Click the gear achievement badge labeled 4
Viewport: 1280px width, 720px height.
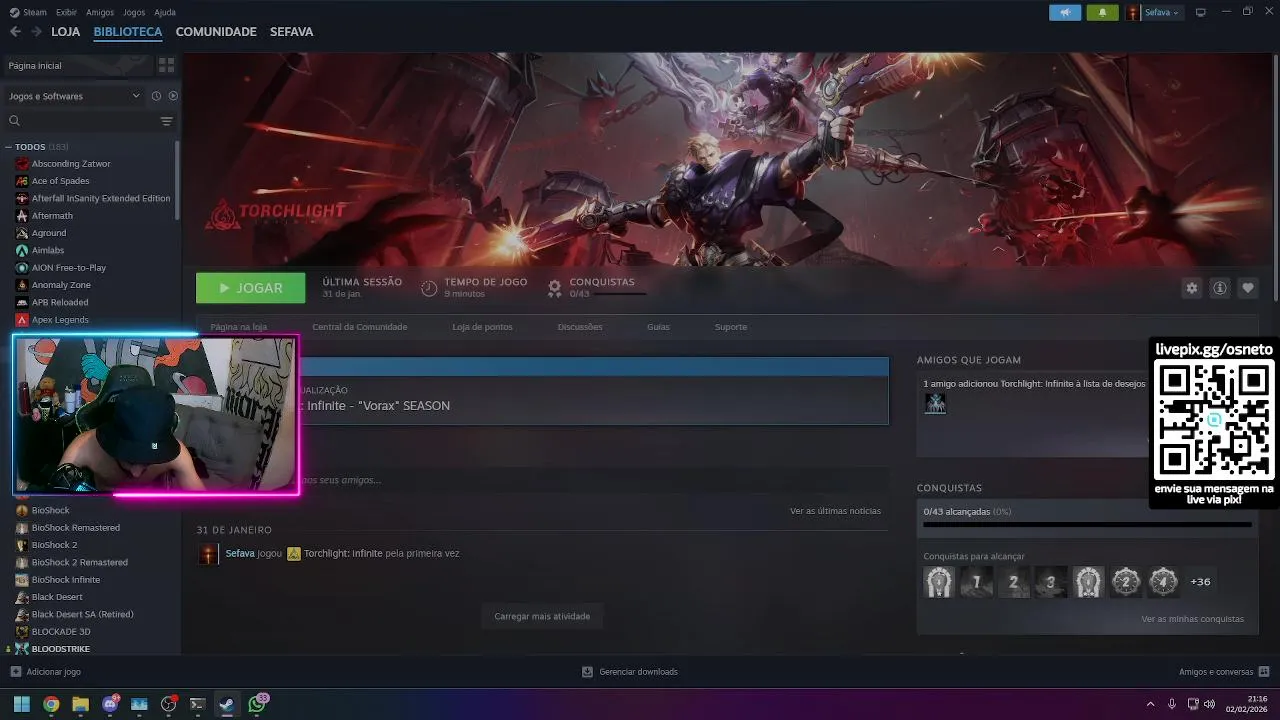pos(1163,581)
